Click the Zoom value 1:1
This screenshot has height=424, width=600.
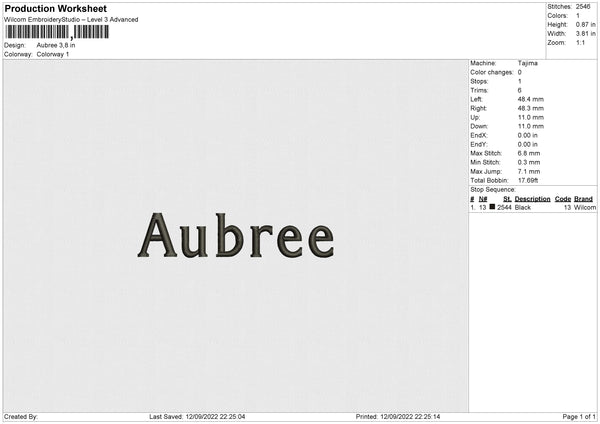point(580,42)
